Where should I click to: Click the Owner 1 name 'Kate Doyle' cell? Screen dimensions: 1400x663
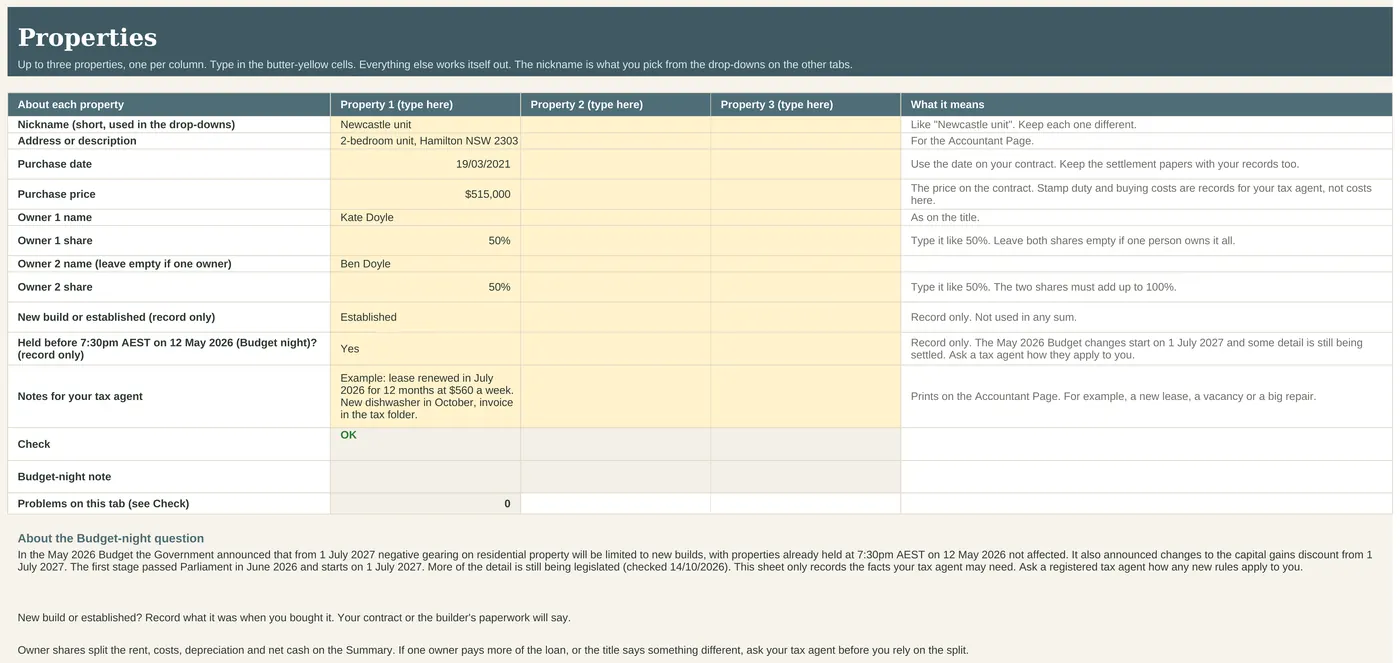tap(425, 217)
